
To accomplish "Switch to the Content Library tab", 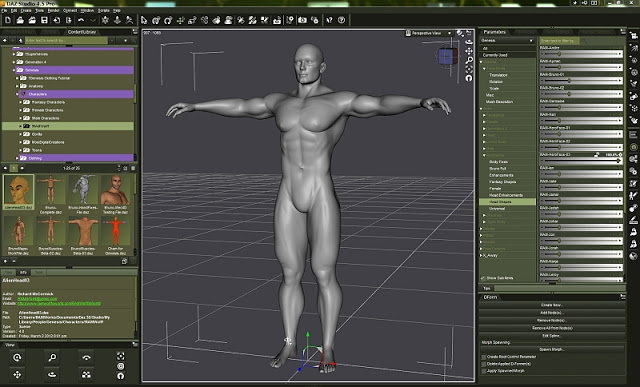I will coord(82,32).
